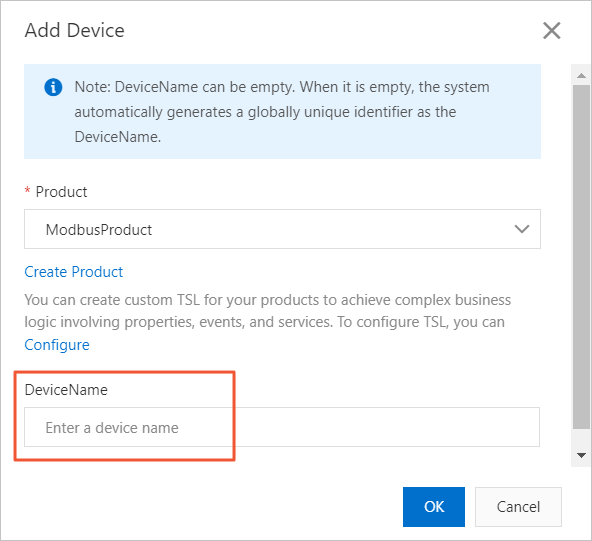Image resolution: width=592 pixels, height=541 pixels.
Task: Close the Add Device dialog
Action: (x=552, y=31)
